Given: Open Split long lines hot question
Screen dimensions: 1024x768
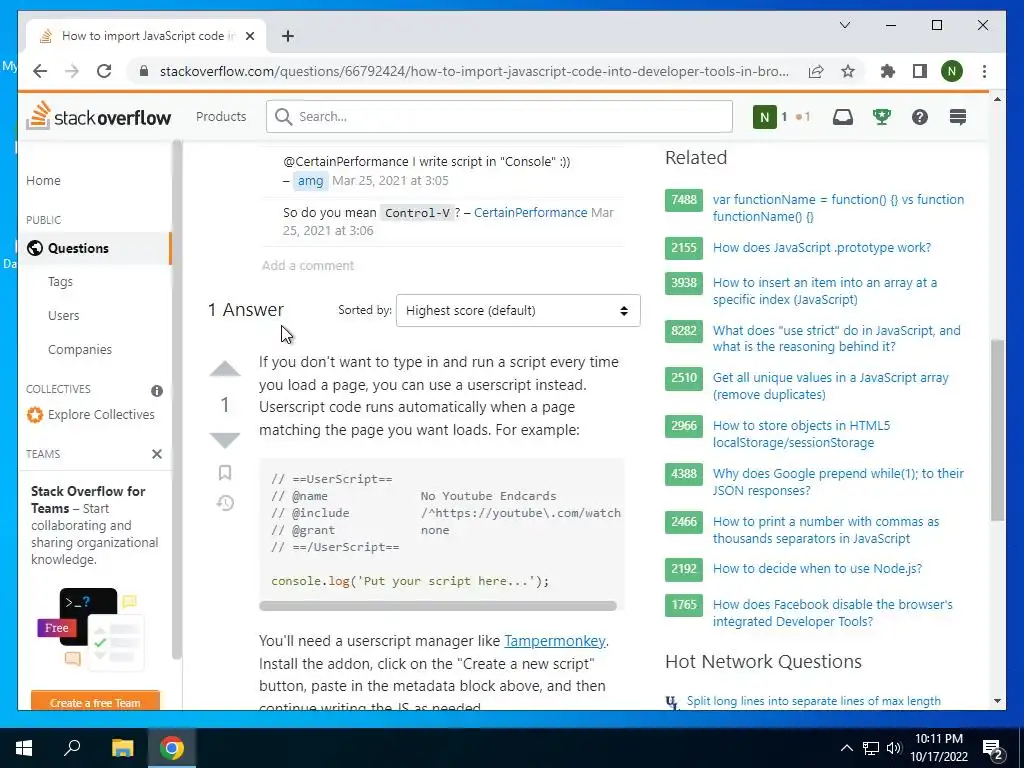Looking at the screenshot, I should pos(813,701).
